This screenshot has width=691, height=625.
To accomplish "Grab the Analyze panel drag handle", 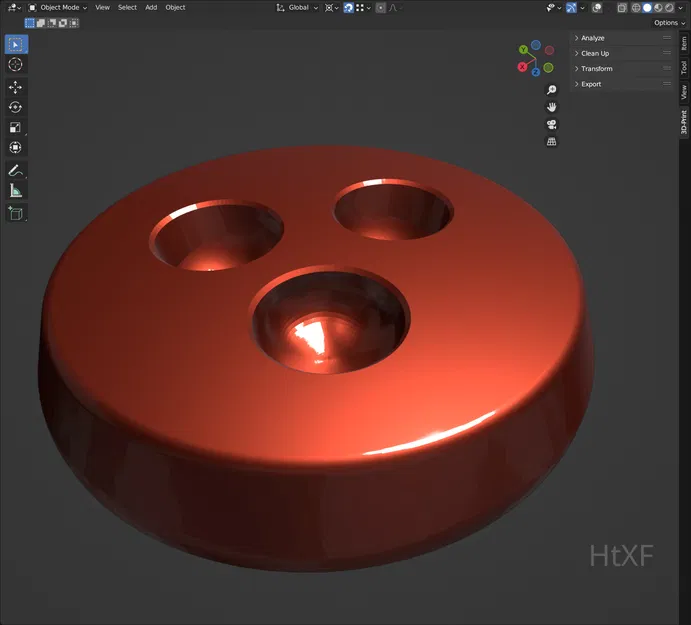I will [667, 38].
